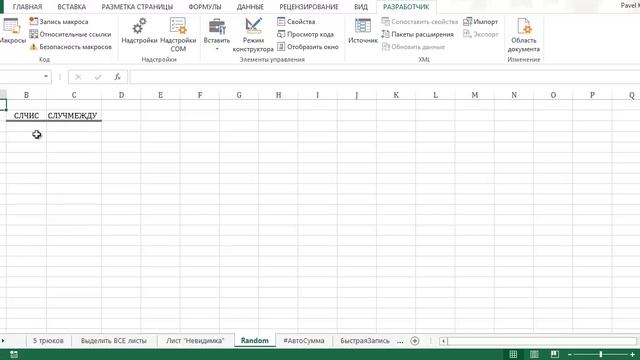The width and height of the screenshot is (640, 360).
Task: Click the formula bar confirm checkmark
Action: [98, 77]
